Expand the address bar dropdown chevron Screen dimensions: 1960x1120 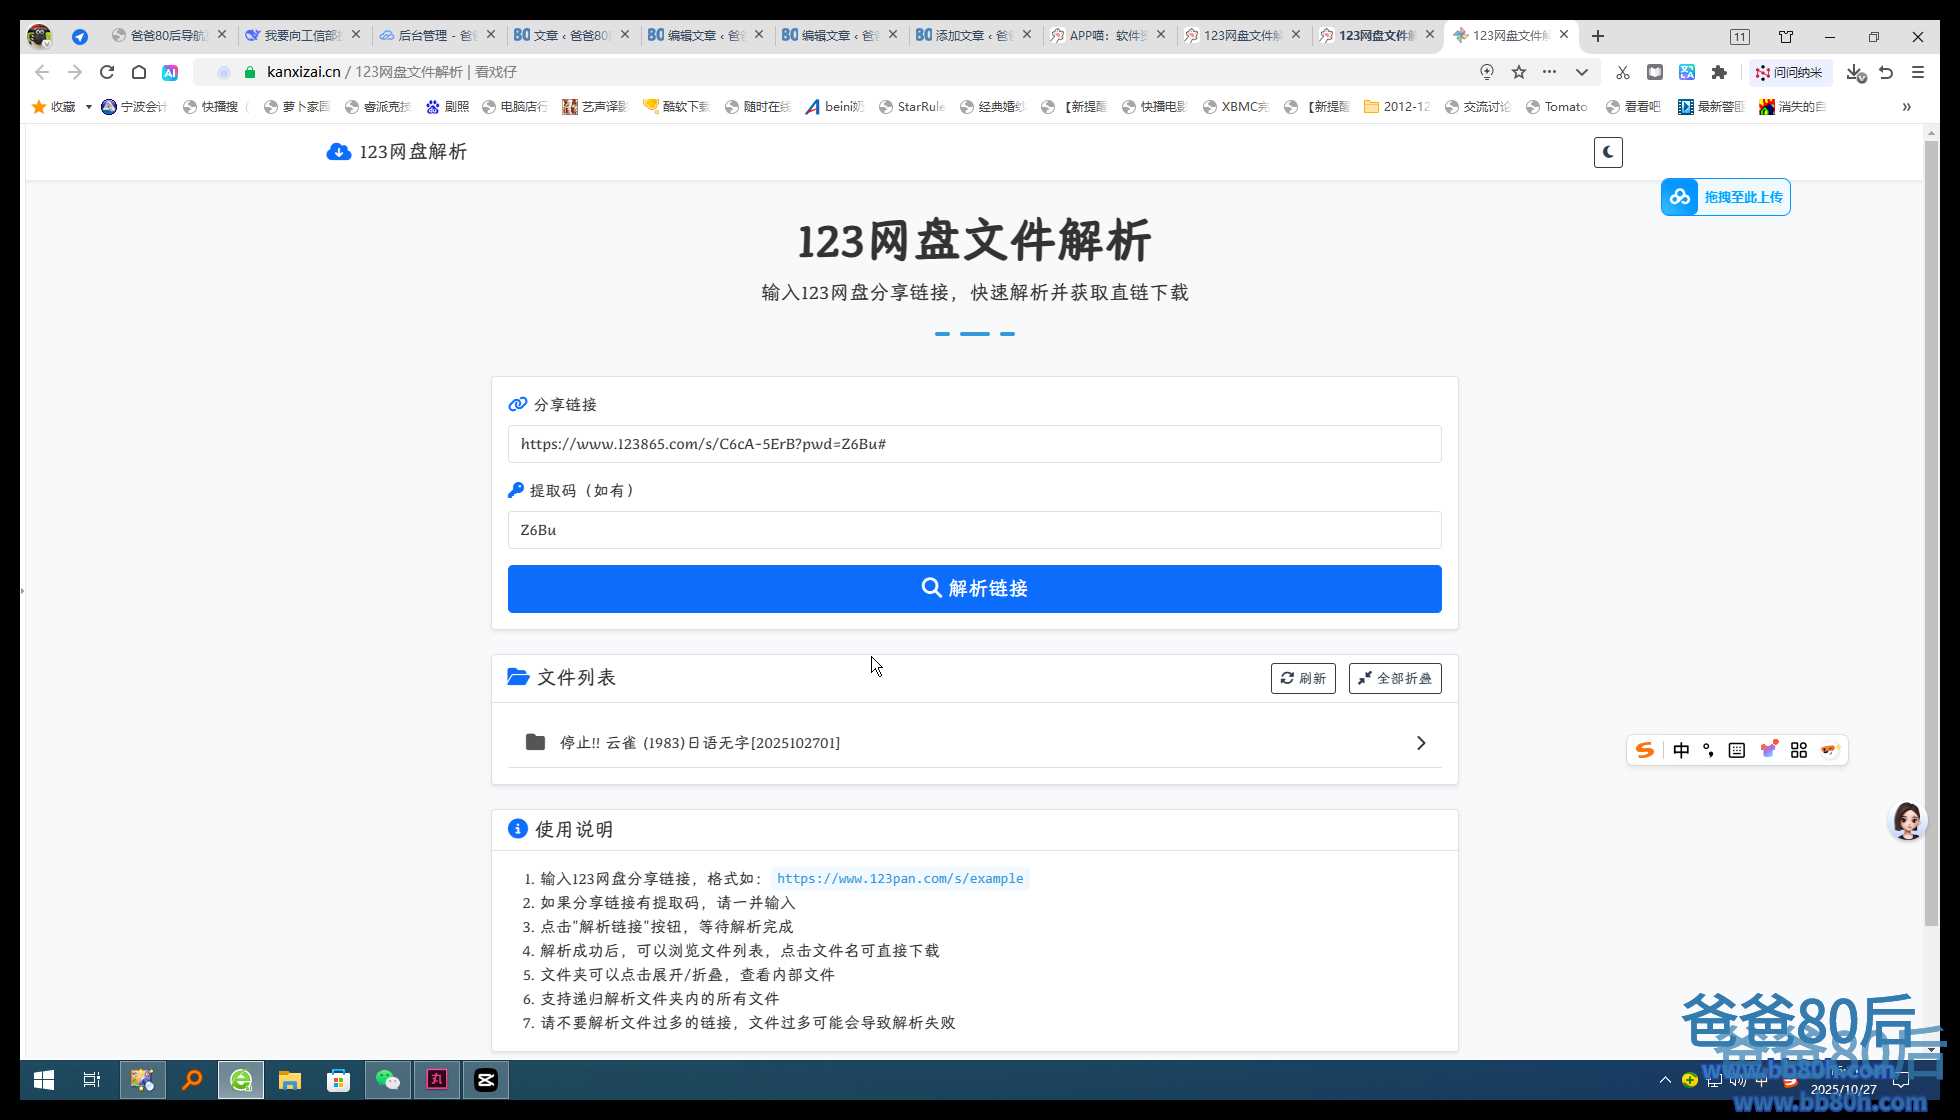pyautogui.click(x=1581, y=72)
